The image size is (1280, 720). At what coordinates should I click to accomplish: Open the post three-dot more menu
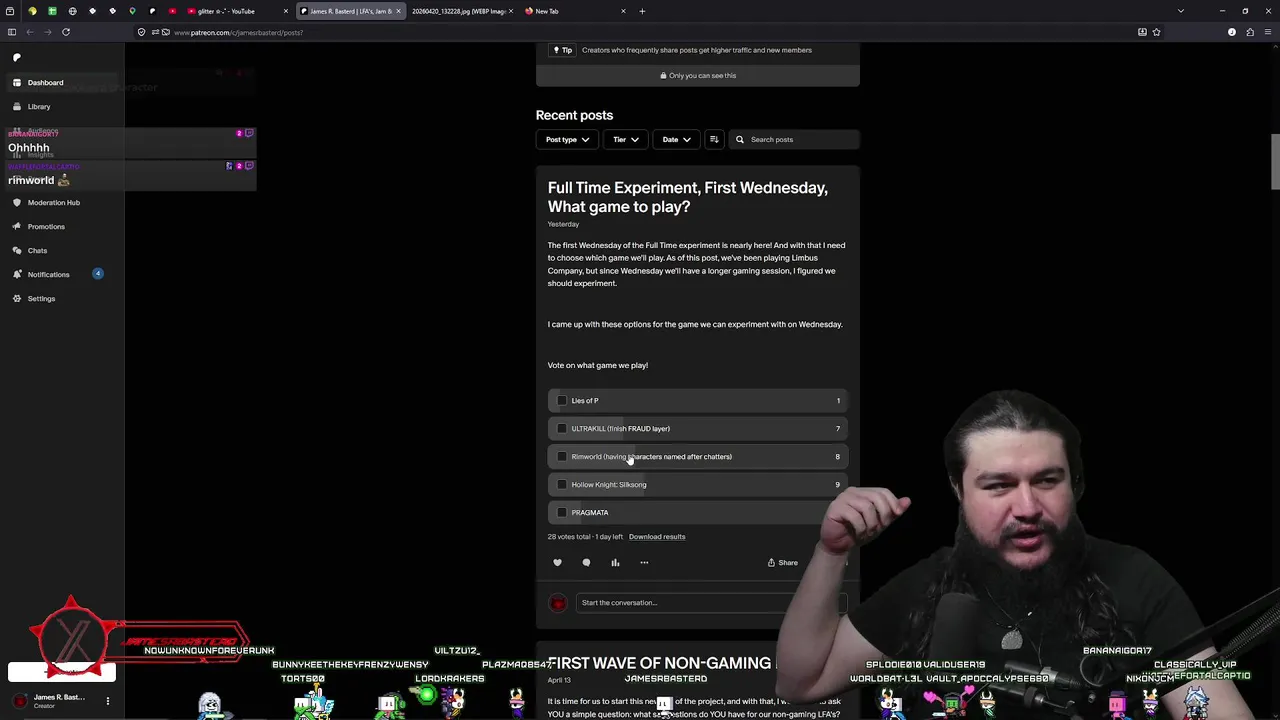(x=644, y=563)
